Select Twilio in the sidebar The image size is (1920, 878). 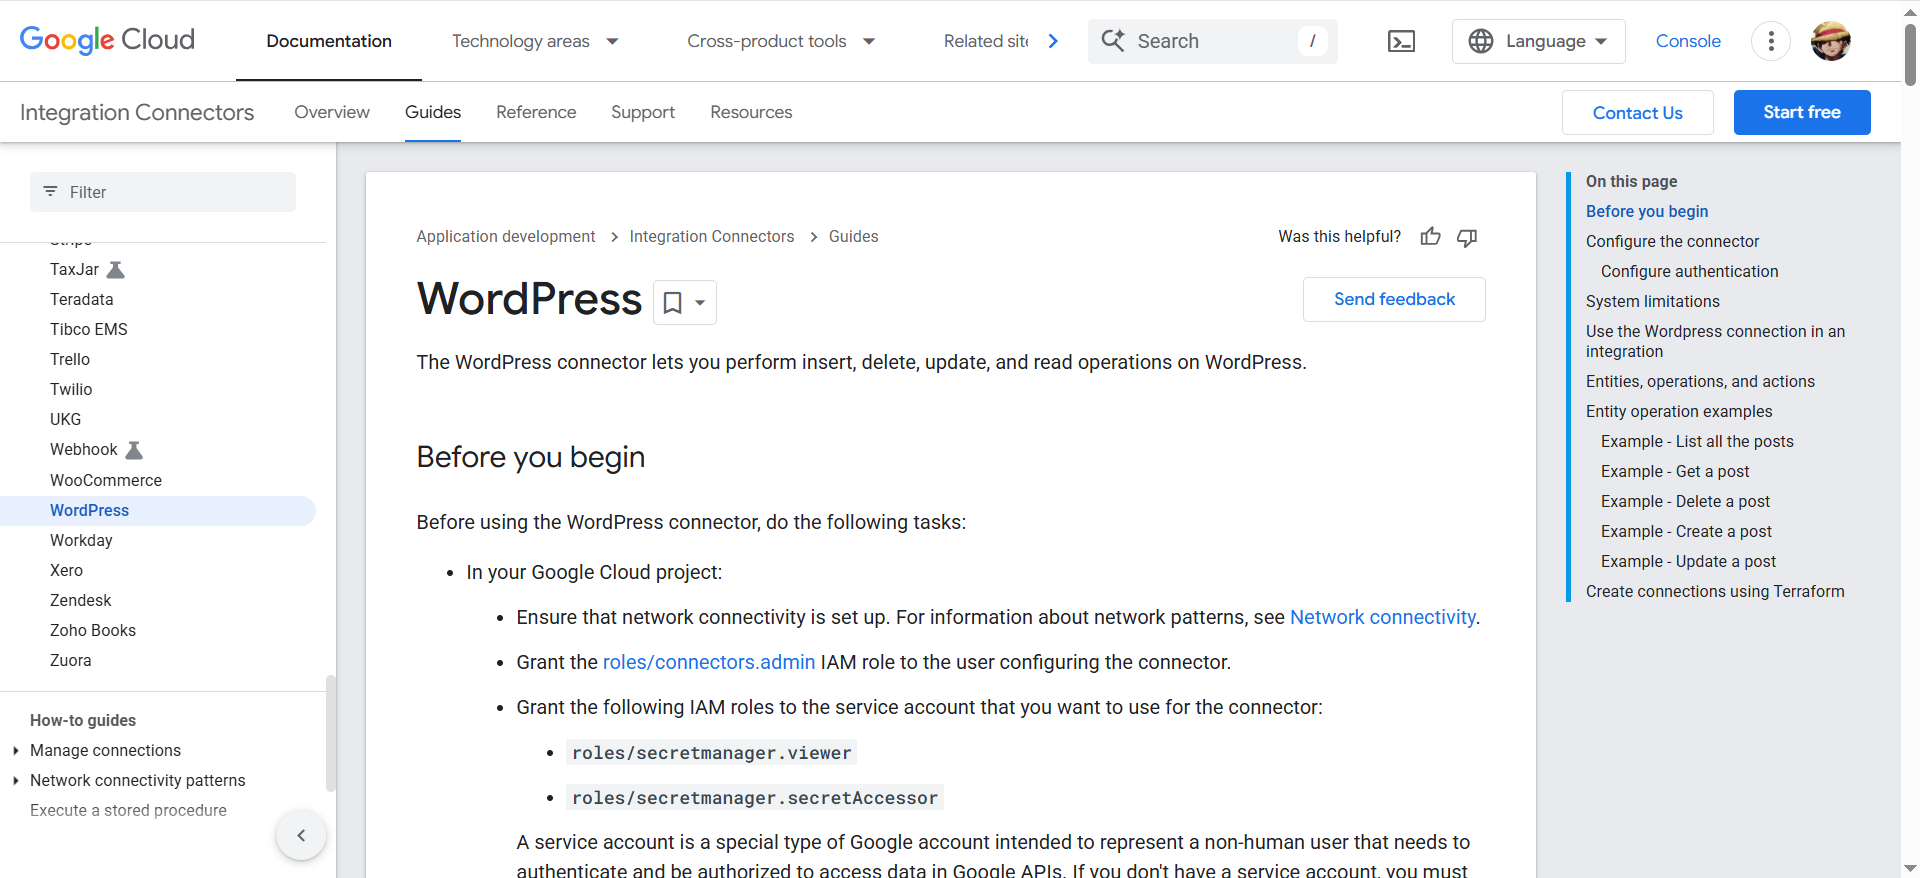click(x=71, y=389)
